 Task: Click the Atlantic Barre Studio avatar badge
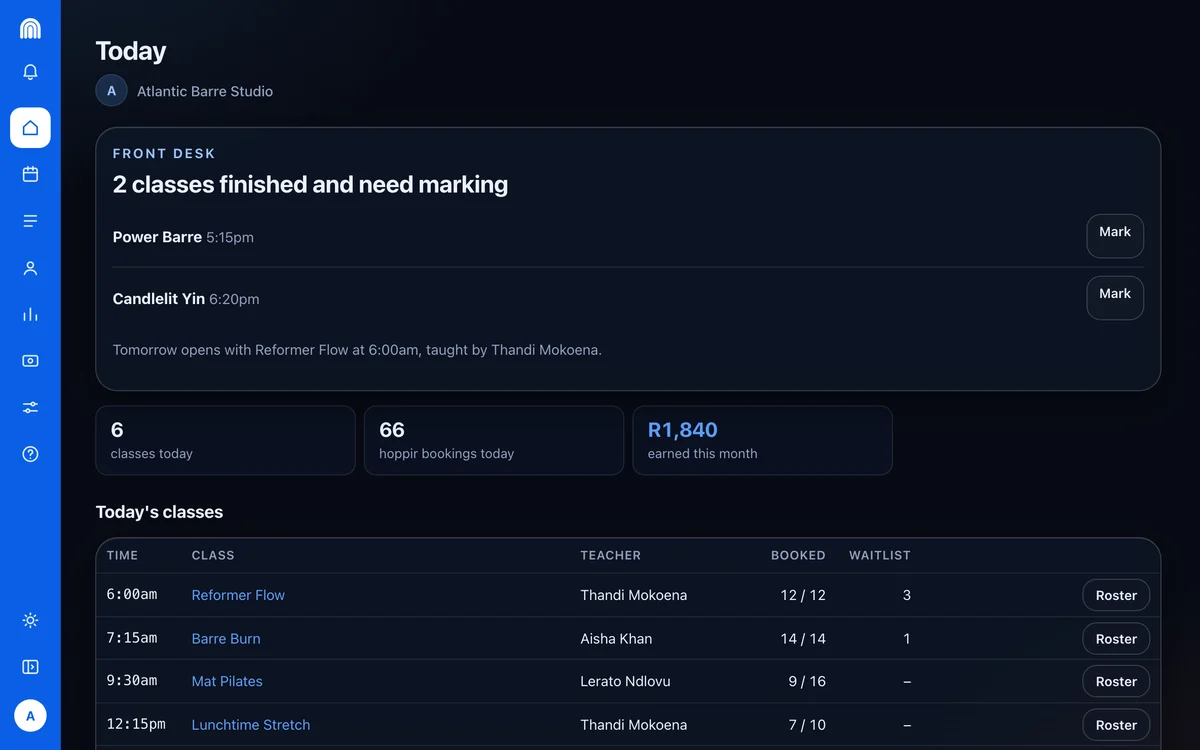point(111,91)
